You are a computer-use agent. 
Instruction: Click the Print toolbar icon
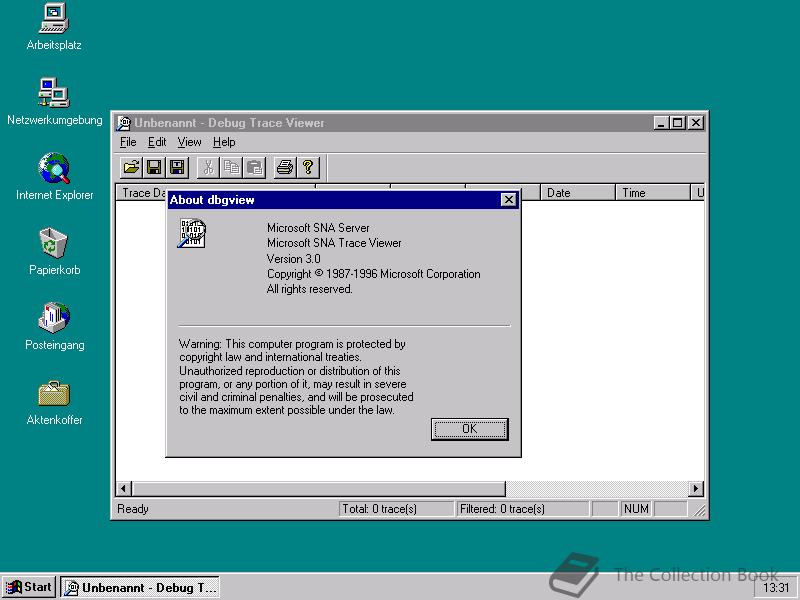[x=285, y=167]
